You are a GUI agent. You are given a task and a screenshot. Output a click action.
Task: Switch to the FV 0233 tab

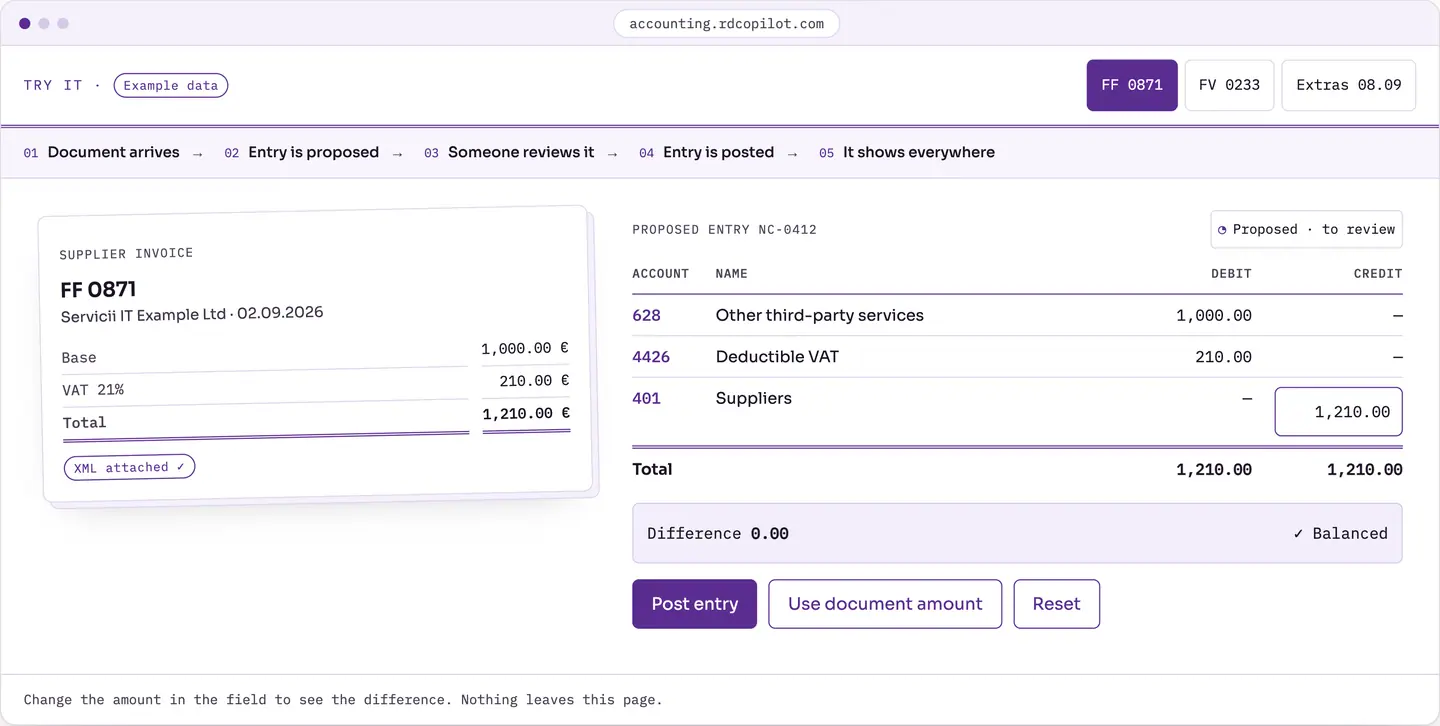pos(1229,85)
